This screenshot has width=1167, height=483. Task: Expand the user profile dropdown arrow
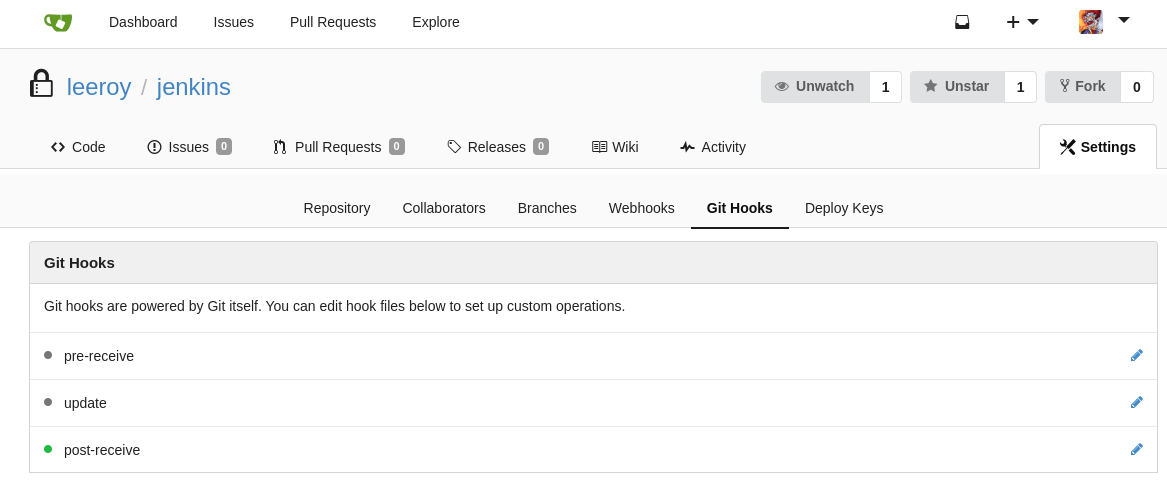(x=1124, y=20)
